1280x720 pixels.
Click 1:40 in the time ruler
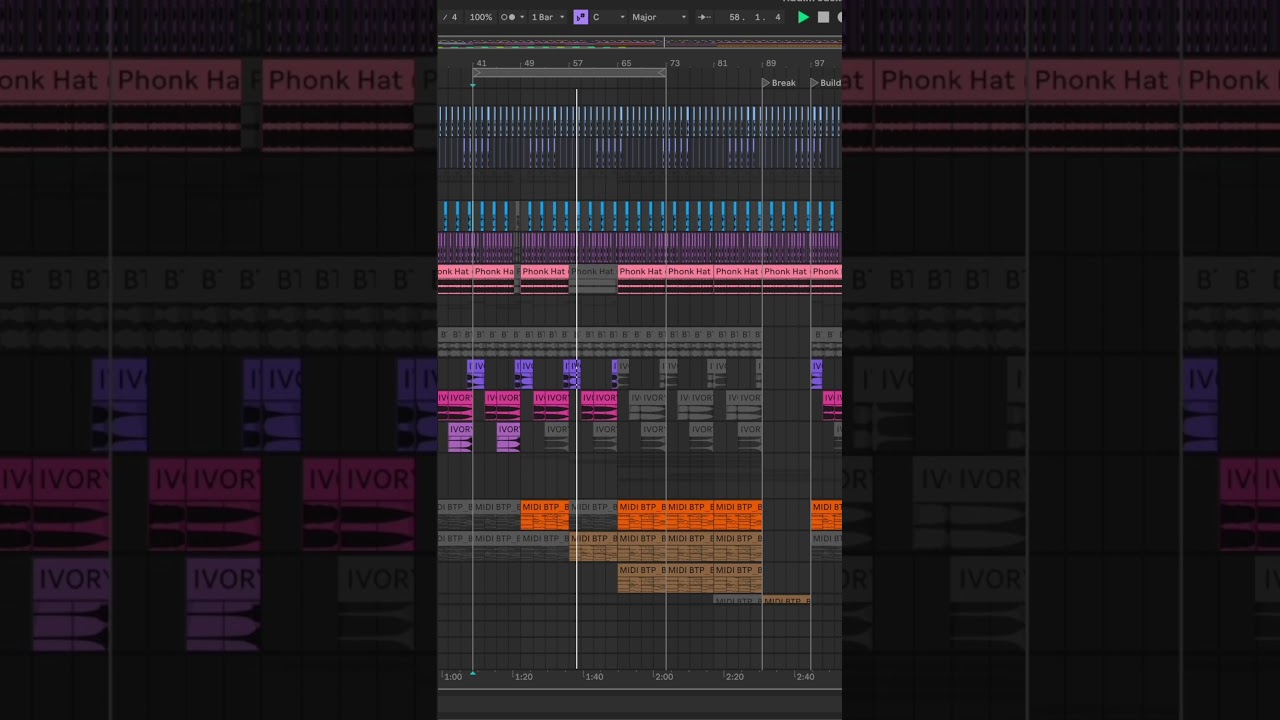point(594,677)
